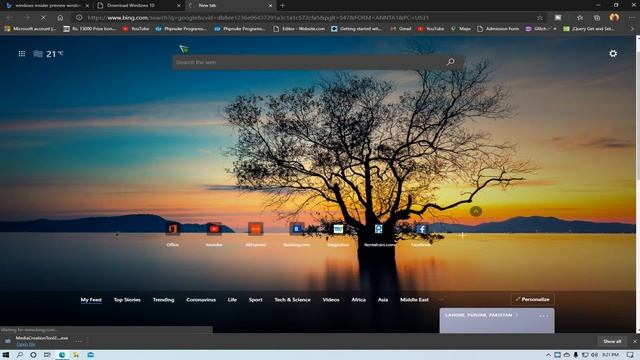
Task: Select the Asia feed tab
Action: click(x=383, y=300)
